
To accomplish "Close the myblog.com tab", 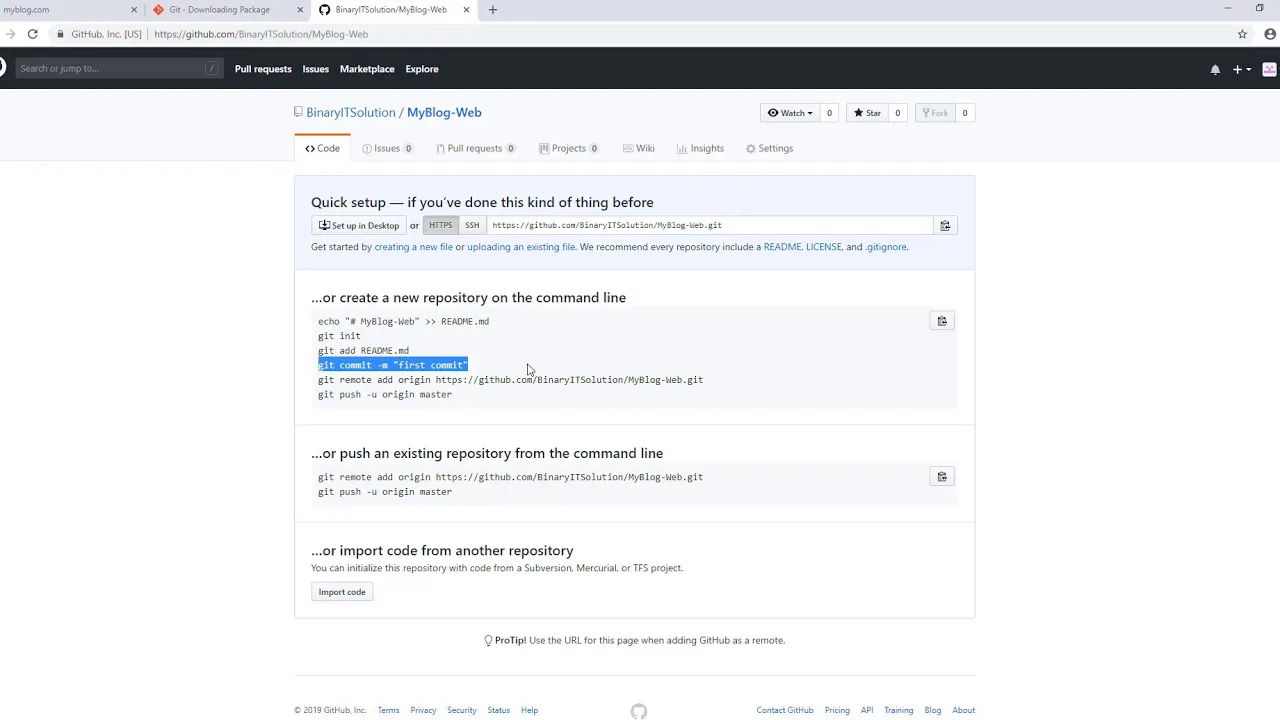I will click(134, 10).
